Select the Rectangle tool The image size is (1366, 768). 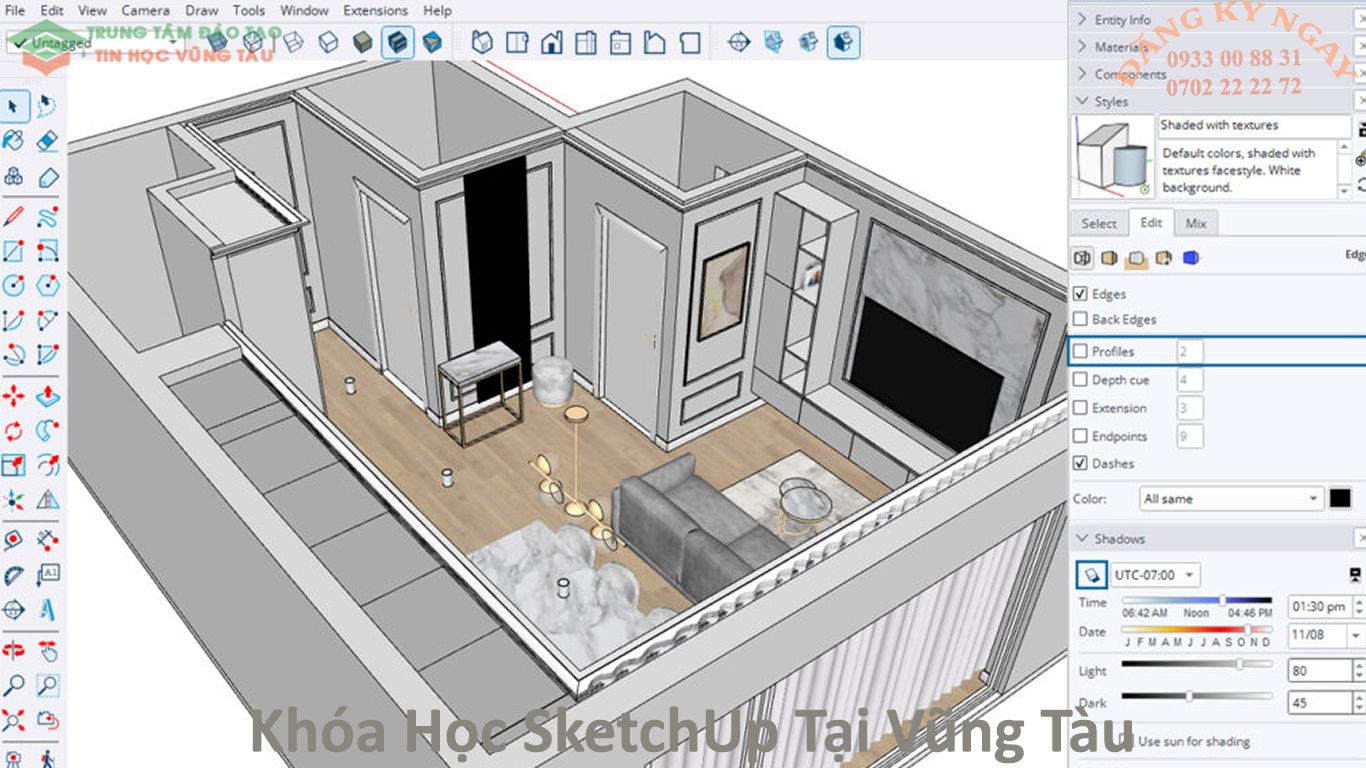(x=13, y=250)
